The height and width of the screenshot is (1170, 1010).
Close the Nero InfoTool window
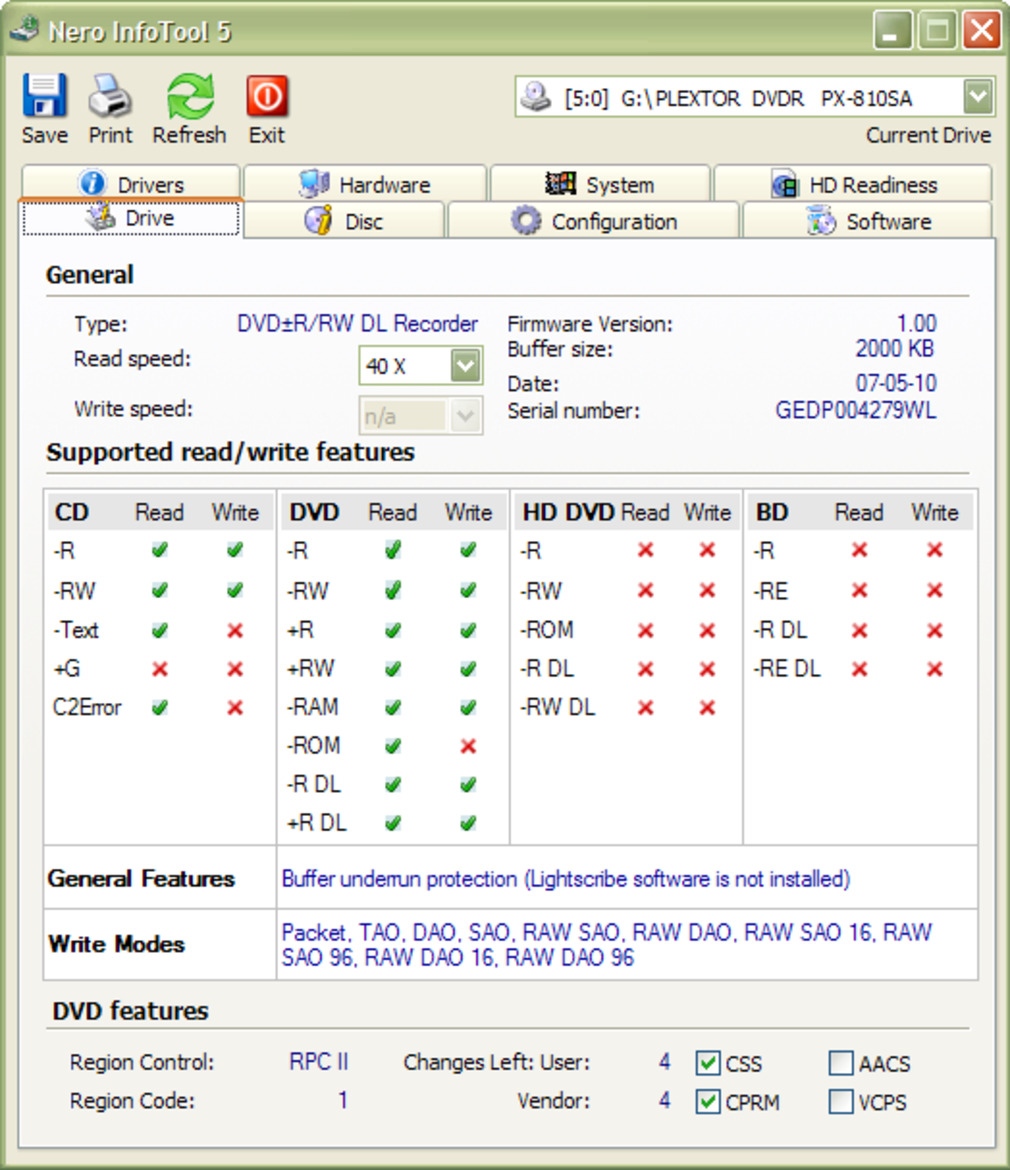pos(981,31)
